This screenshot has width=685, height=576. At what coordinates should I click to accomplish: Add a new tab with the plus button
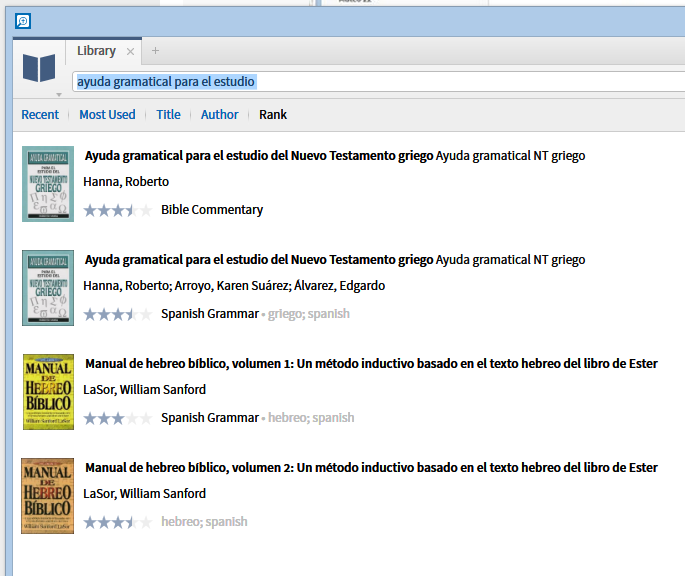[x=155, y=51]
